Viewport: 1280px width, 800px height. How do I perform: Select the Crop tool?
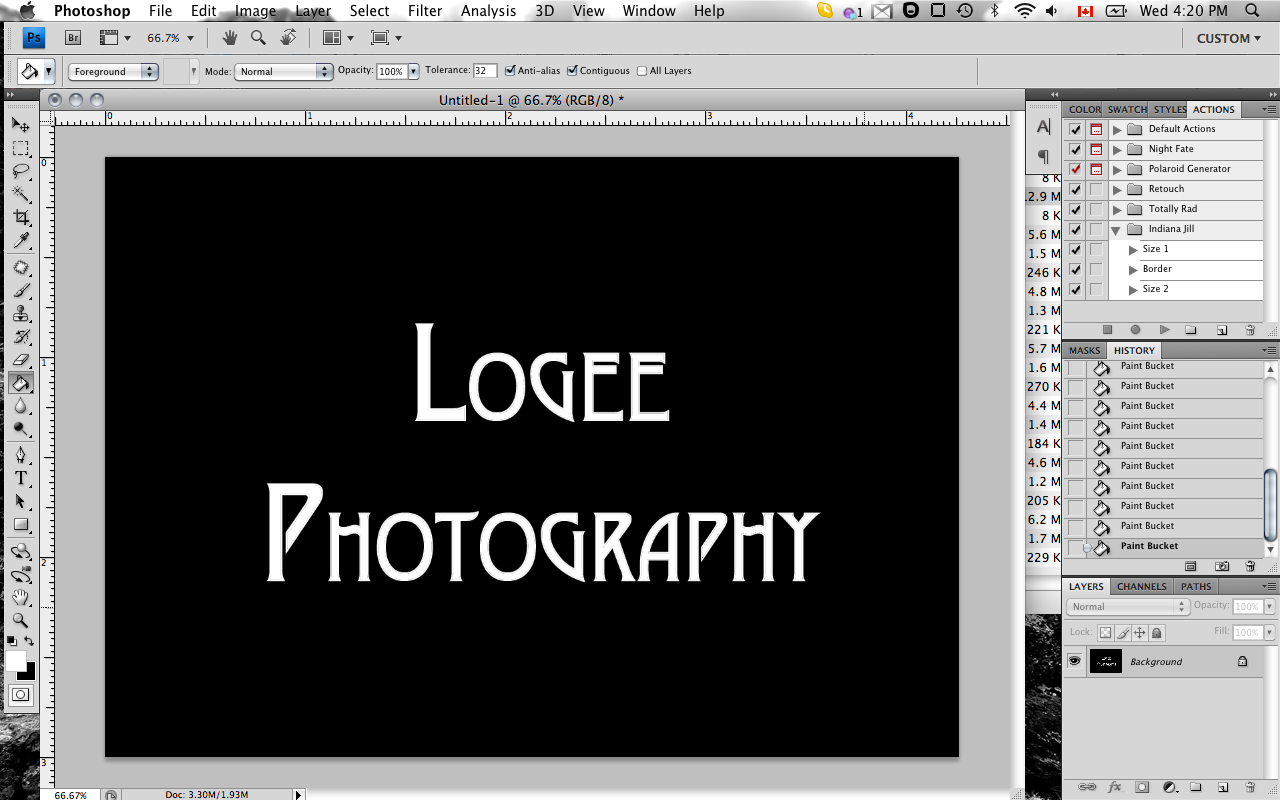point(21,217)
